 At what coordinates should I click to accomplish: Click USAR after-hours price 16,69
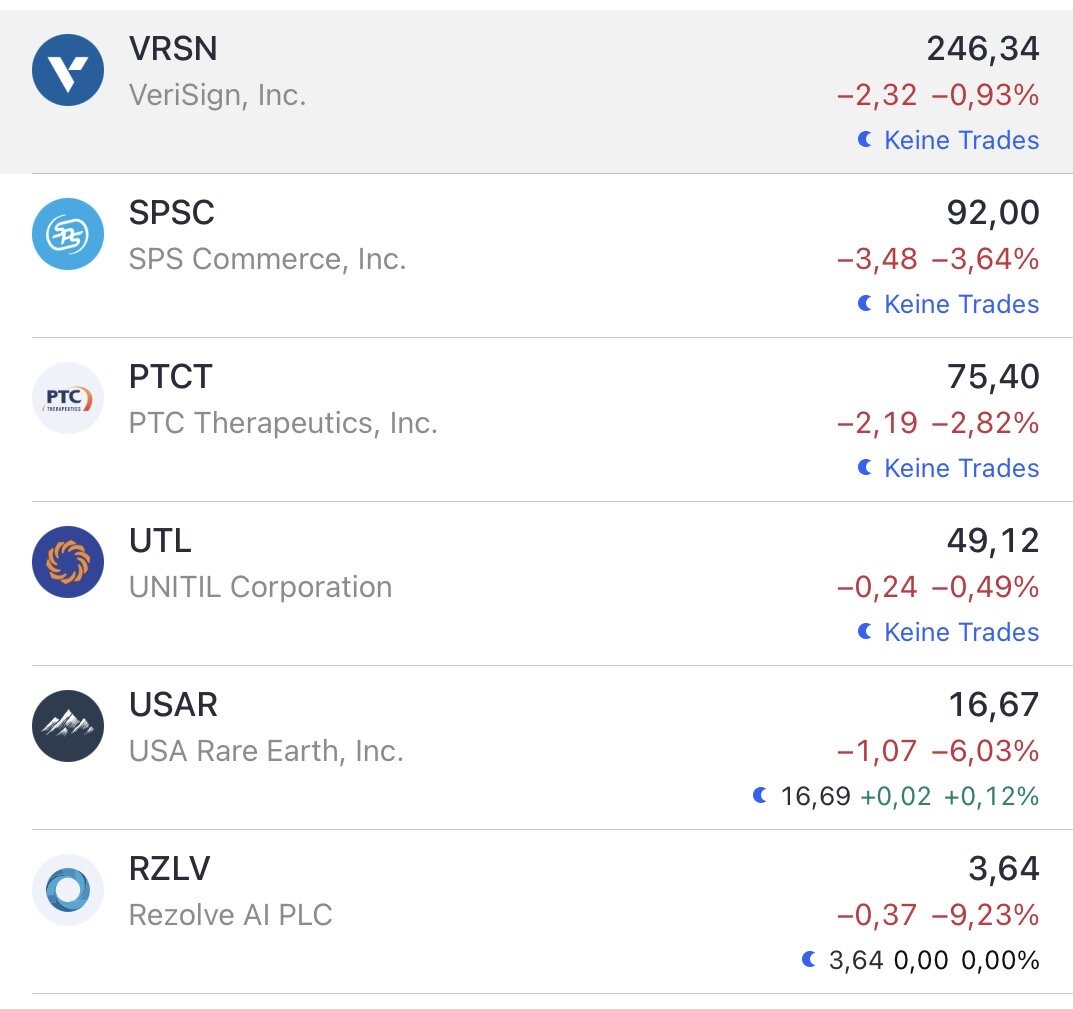pyautogui.click(x=815, y=796)
